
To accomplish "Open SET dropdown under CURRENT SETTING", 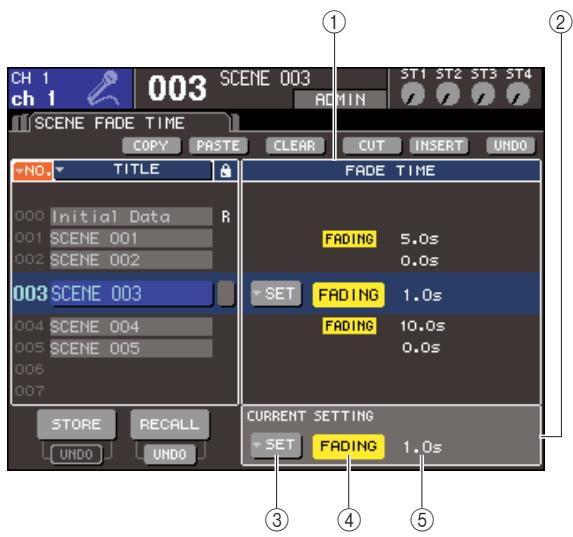I will click(x=276, y=445).
